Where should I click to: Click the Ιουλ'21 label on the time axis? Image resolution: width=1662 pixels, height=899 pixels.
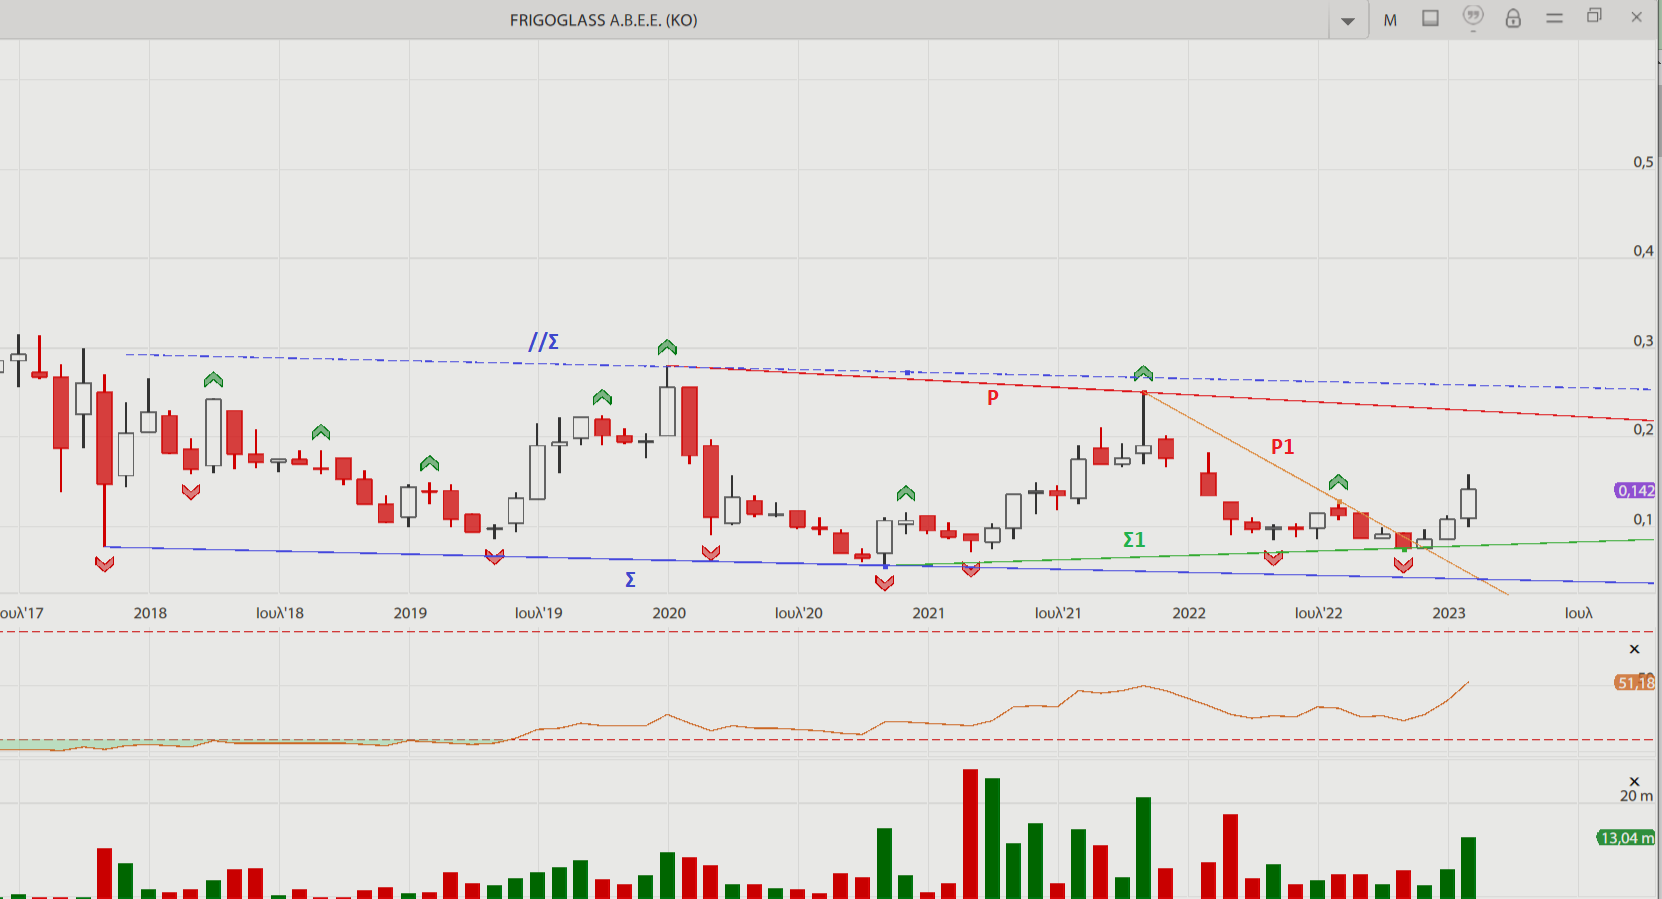1058,613
